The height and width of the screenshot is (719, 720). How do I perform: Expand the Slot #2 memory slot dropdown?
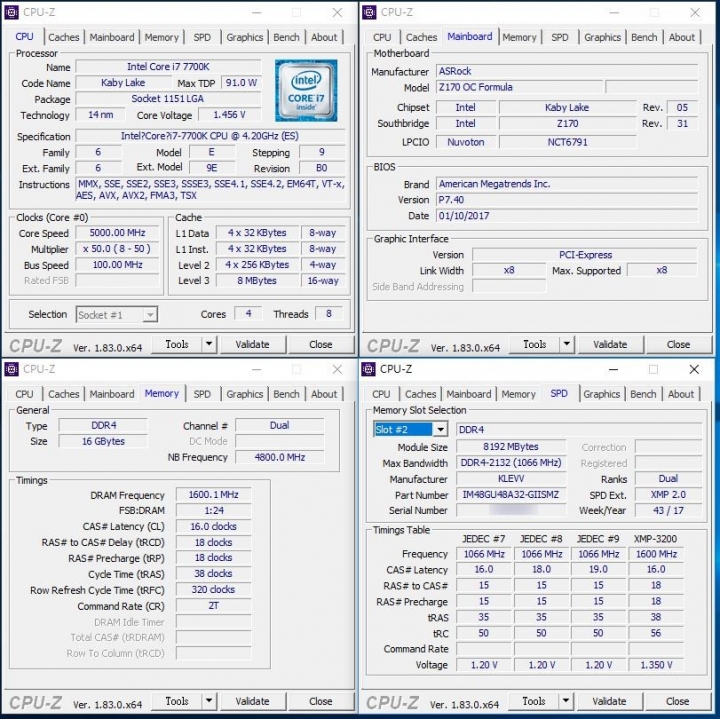[x=440, y=429]
